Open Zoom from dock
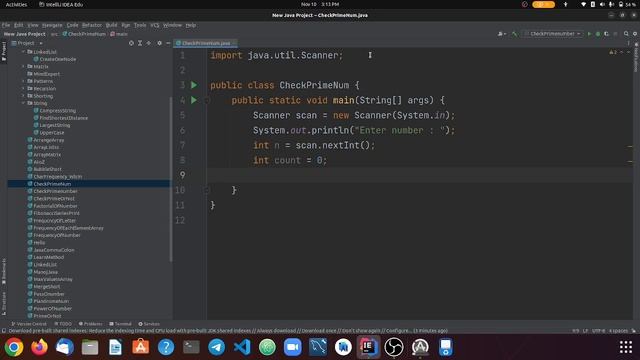The width and height of the screenshot is (640, 360). click(x=293, y=347)
